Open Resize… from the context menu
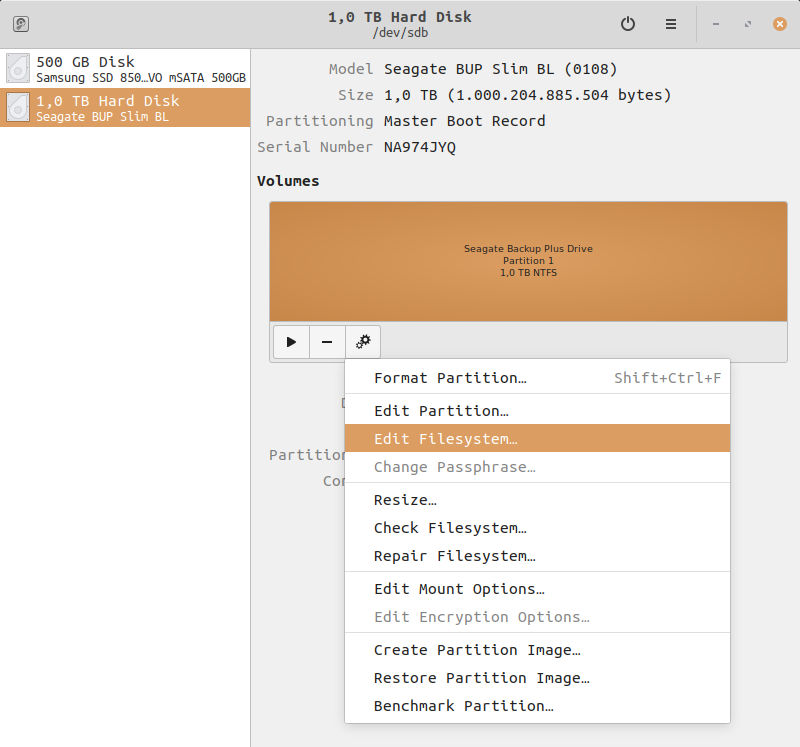800x747 pixels. point(537,500)
